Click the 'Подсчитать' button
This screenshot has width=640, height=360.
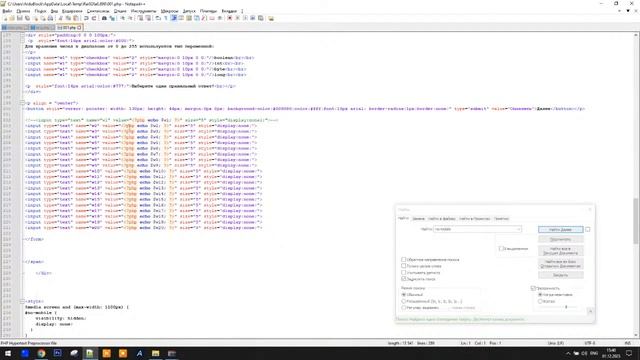pyautogui.click(x=560, y=240)
